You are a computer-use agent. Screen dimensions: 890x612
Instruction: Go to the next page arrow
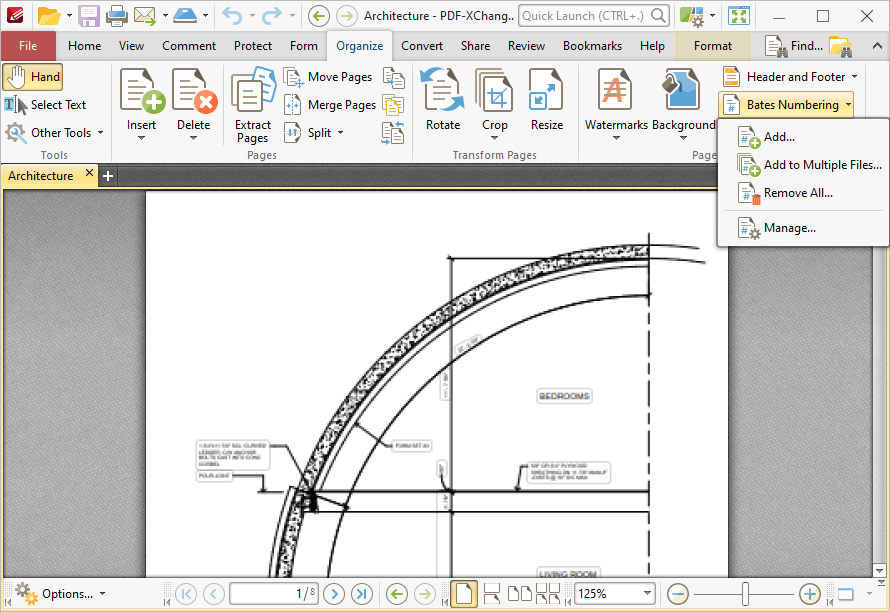coord(334,594)
